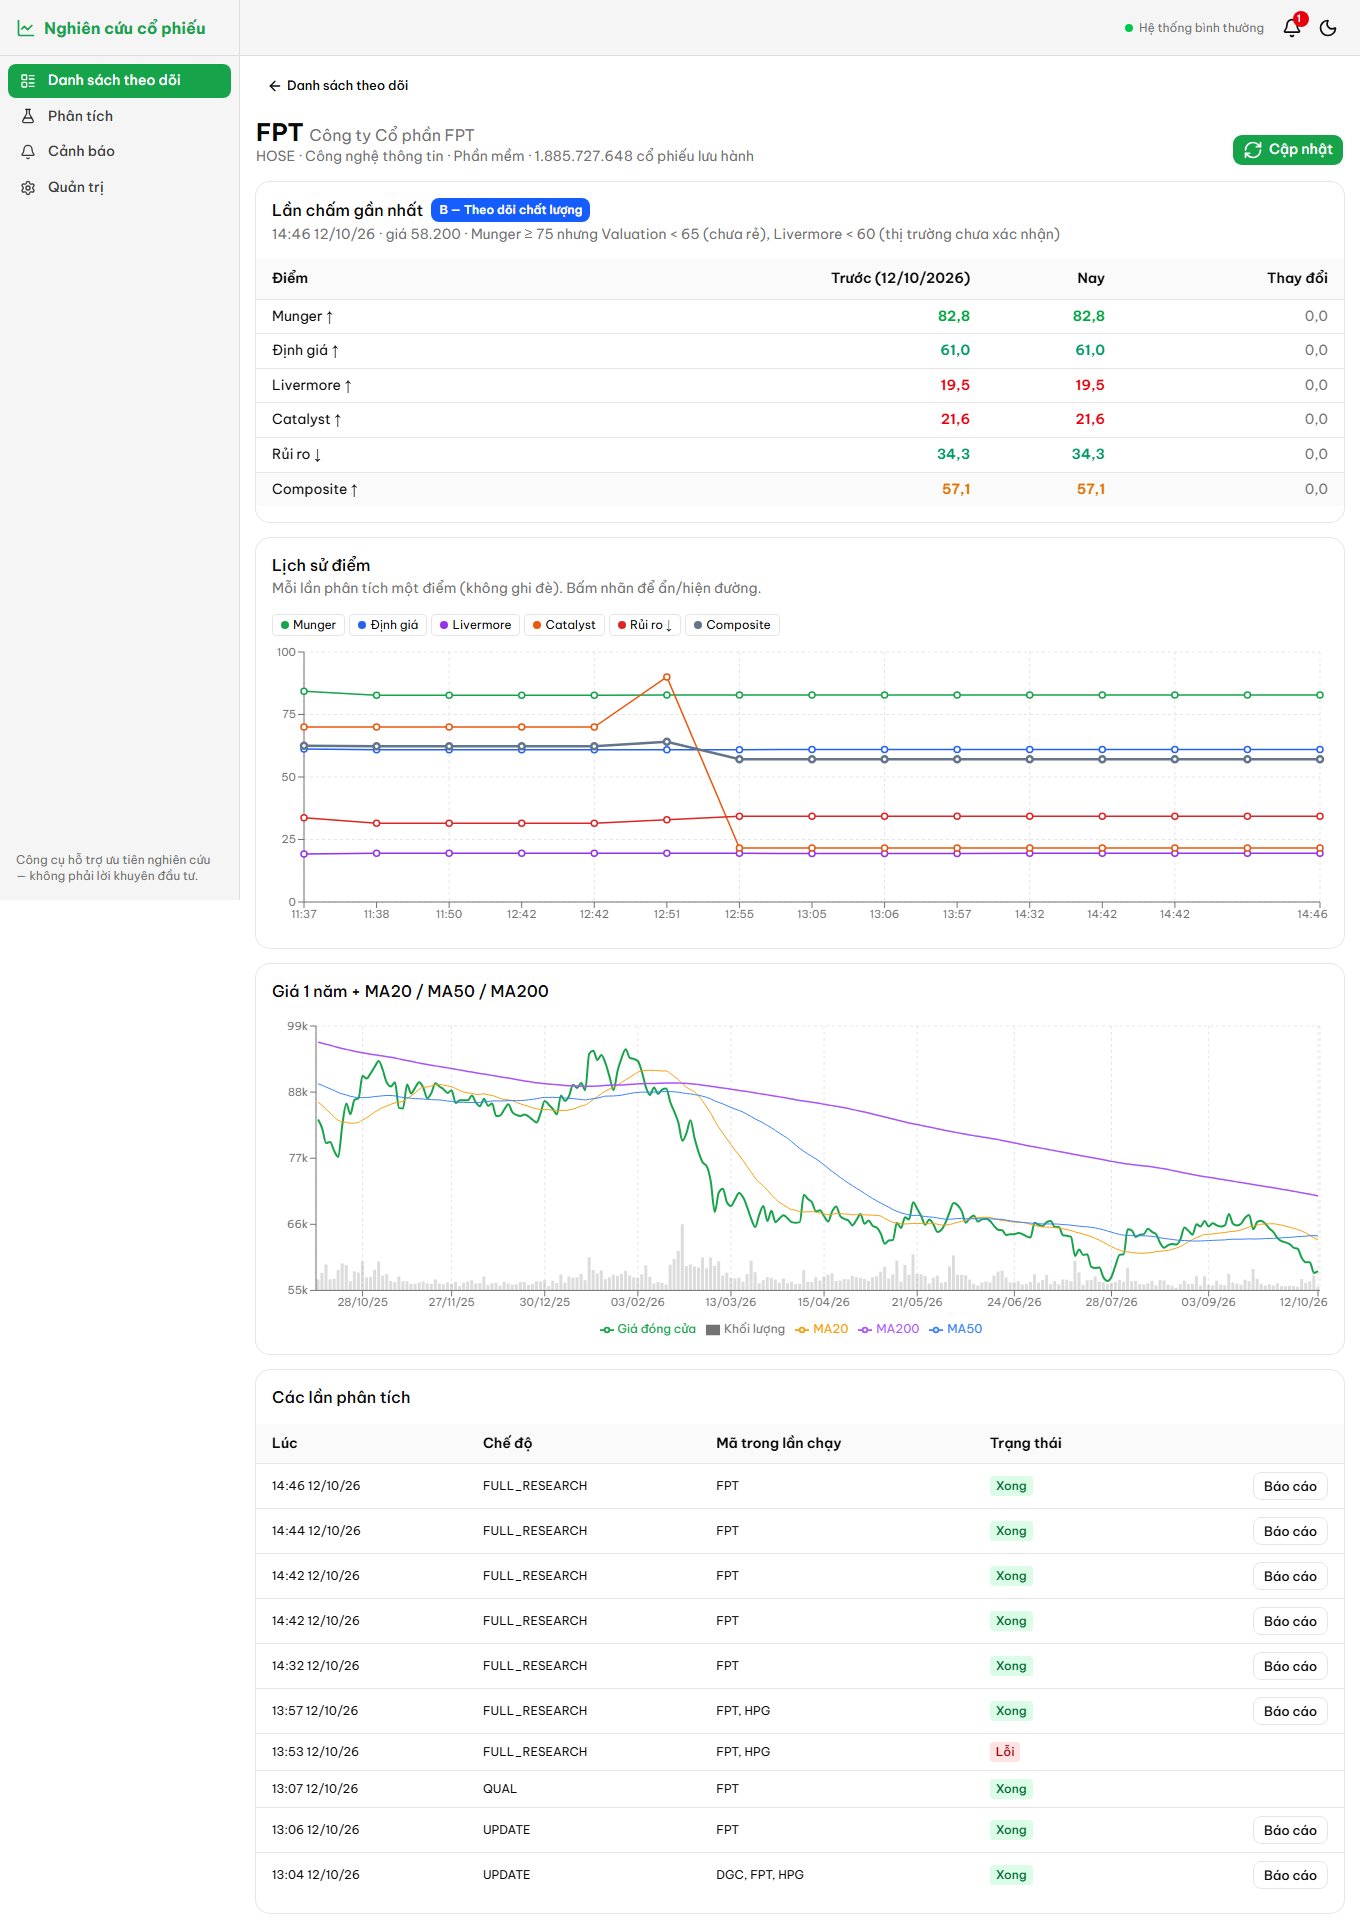Open the notifications bell

point(1292,28)
